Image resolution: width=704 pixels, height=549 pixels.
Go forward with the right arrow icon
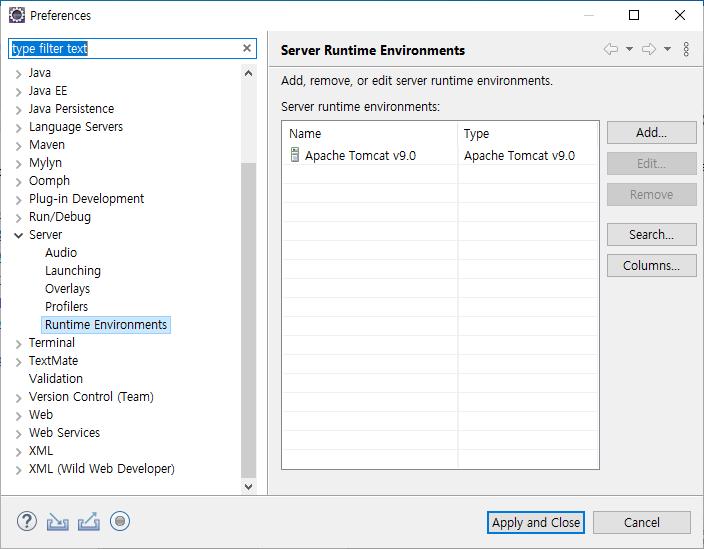coord(648,49)
